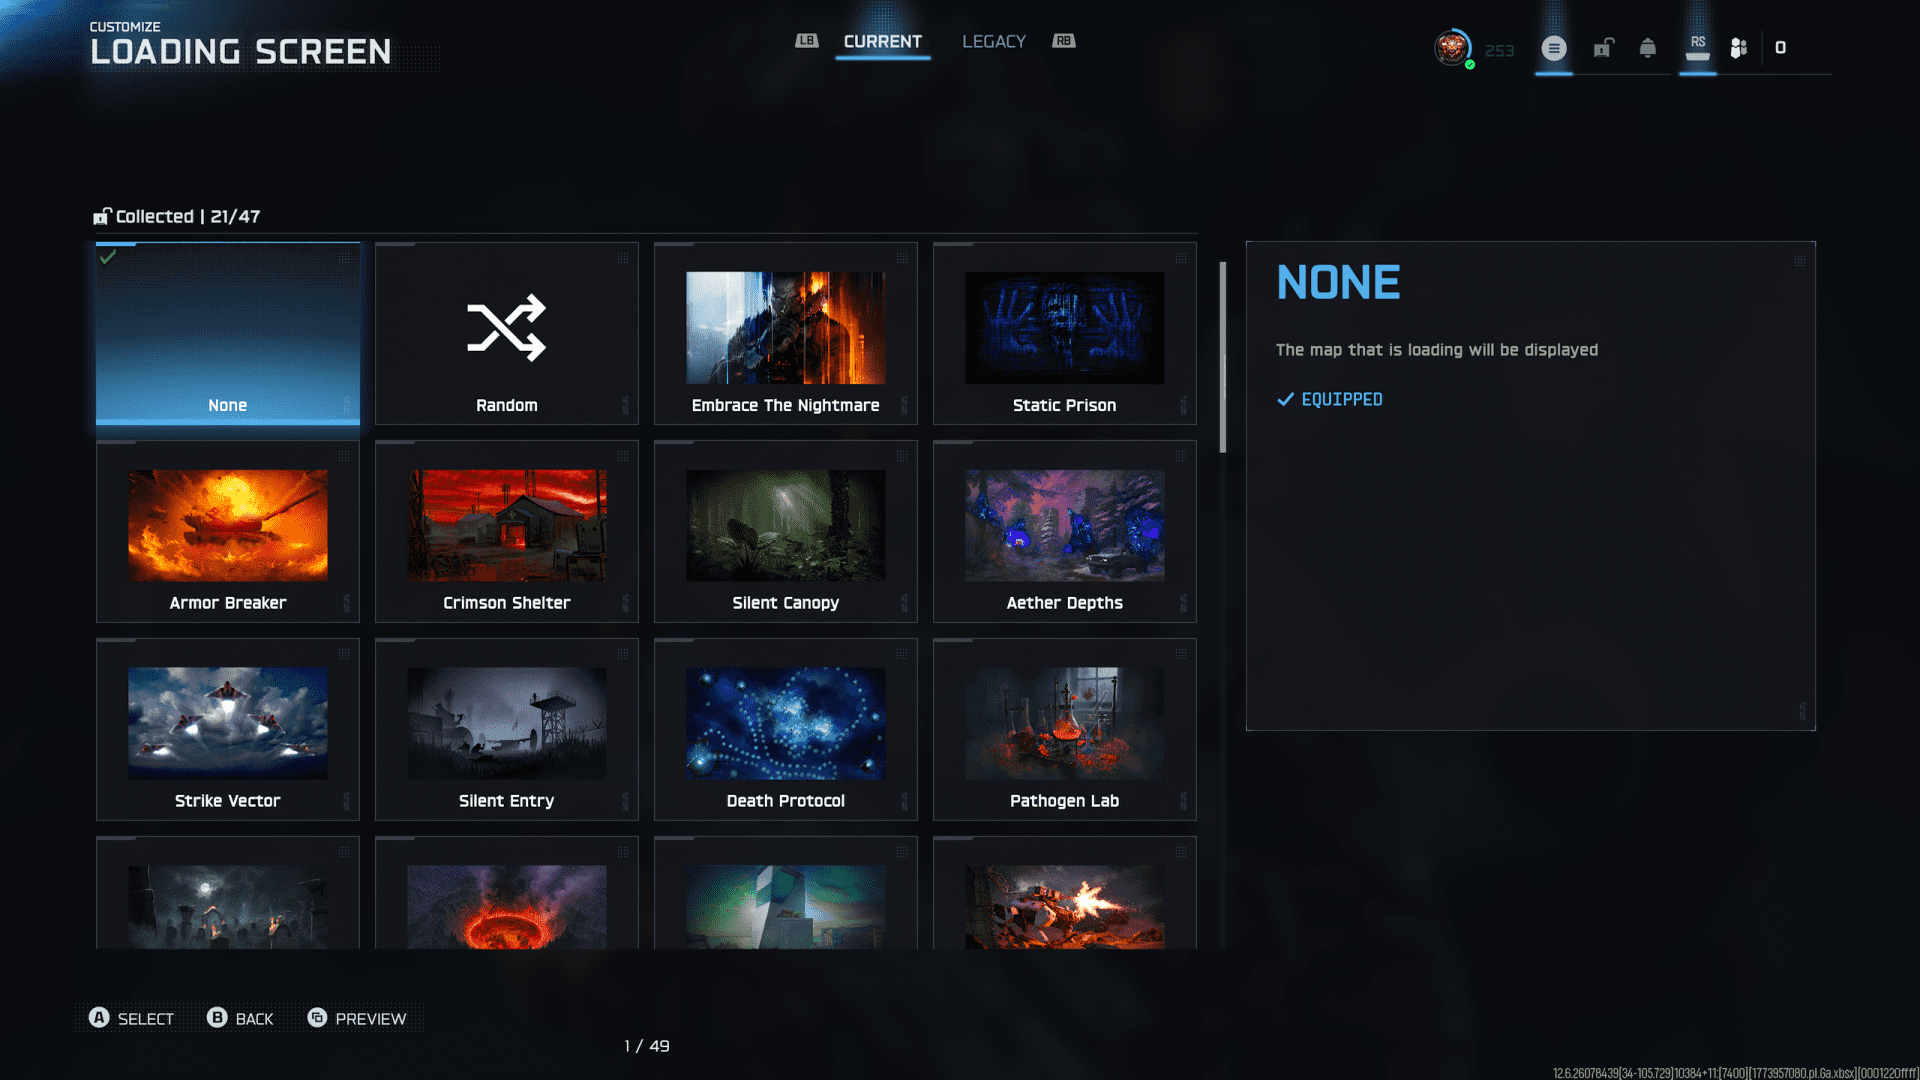Open the hamburger menu icon
The height and width of the screenshot is (1080, 1920).
pos(1553,48)
